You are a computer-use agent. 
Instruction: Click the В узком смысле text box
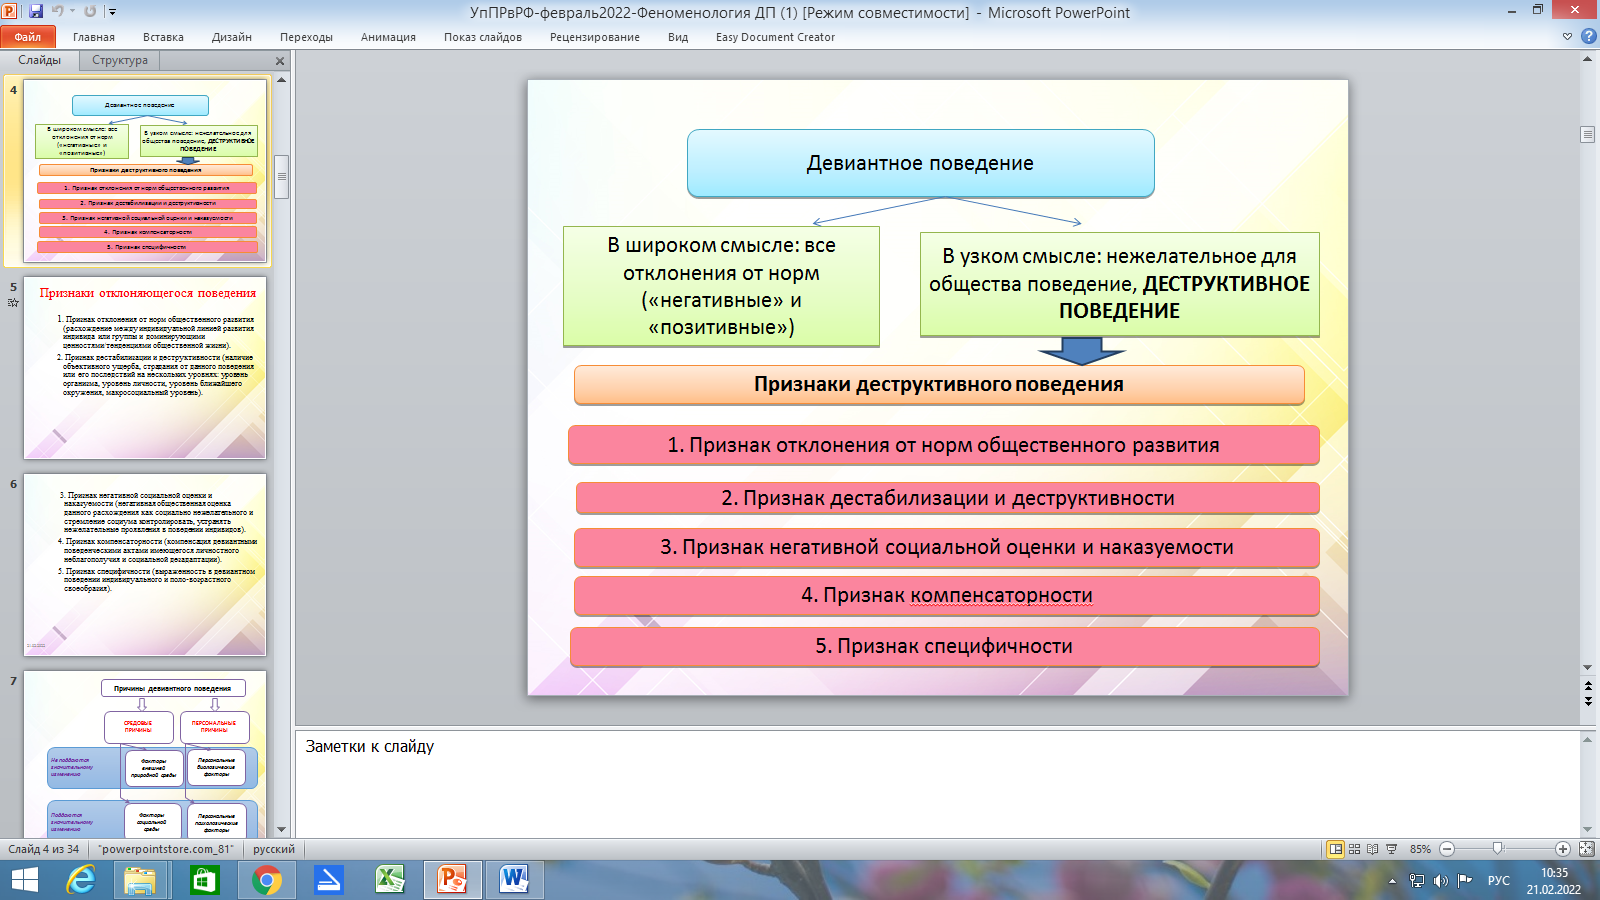tap(1119, 284)
